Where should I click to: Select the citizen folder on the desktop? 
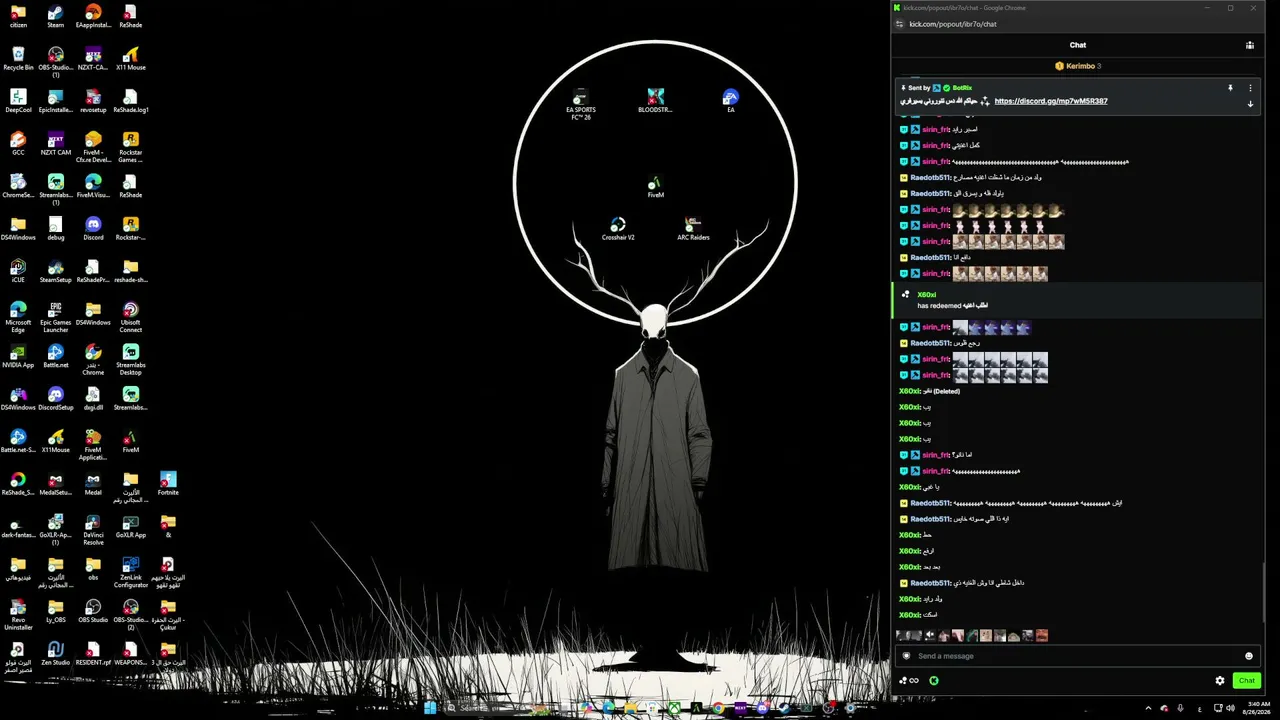(18, 17)
